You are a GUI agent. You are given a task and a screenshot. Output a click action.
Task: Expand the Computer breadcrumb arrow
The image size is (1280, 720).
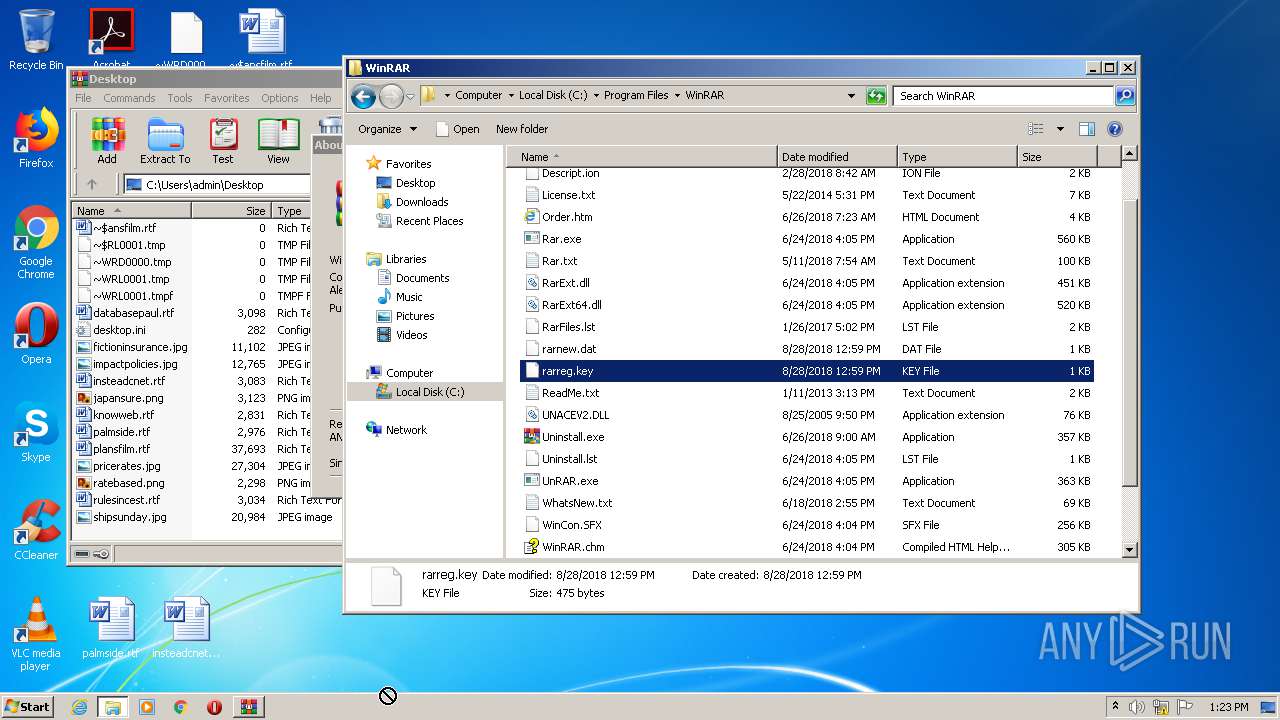pos(511,96)
